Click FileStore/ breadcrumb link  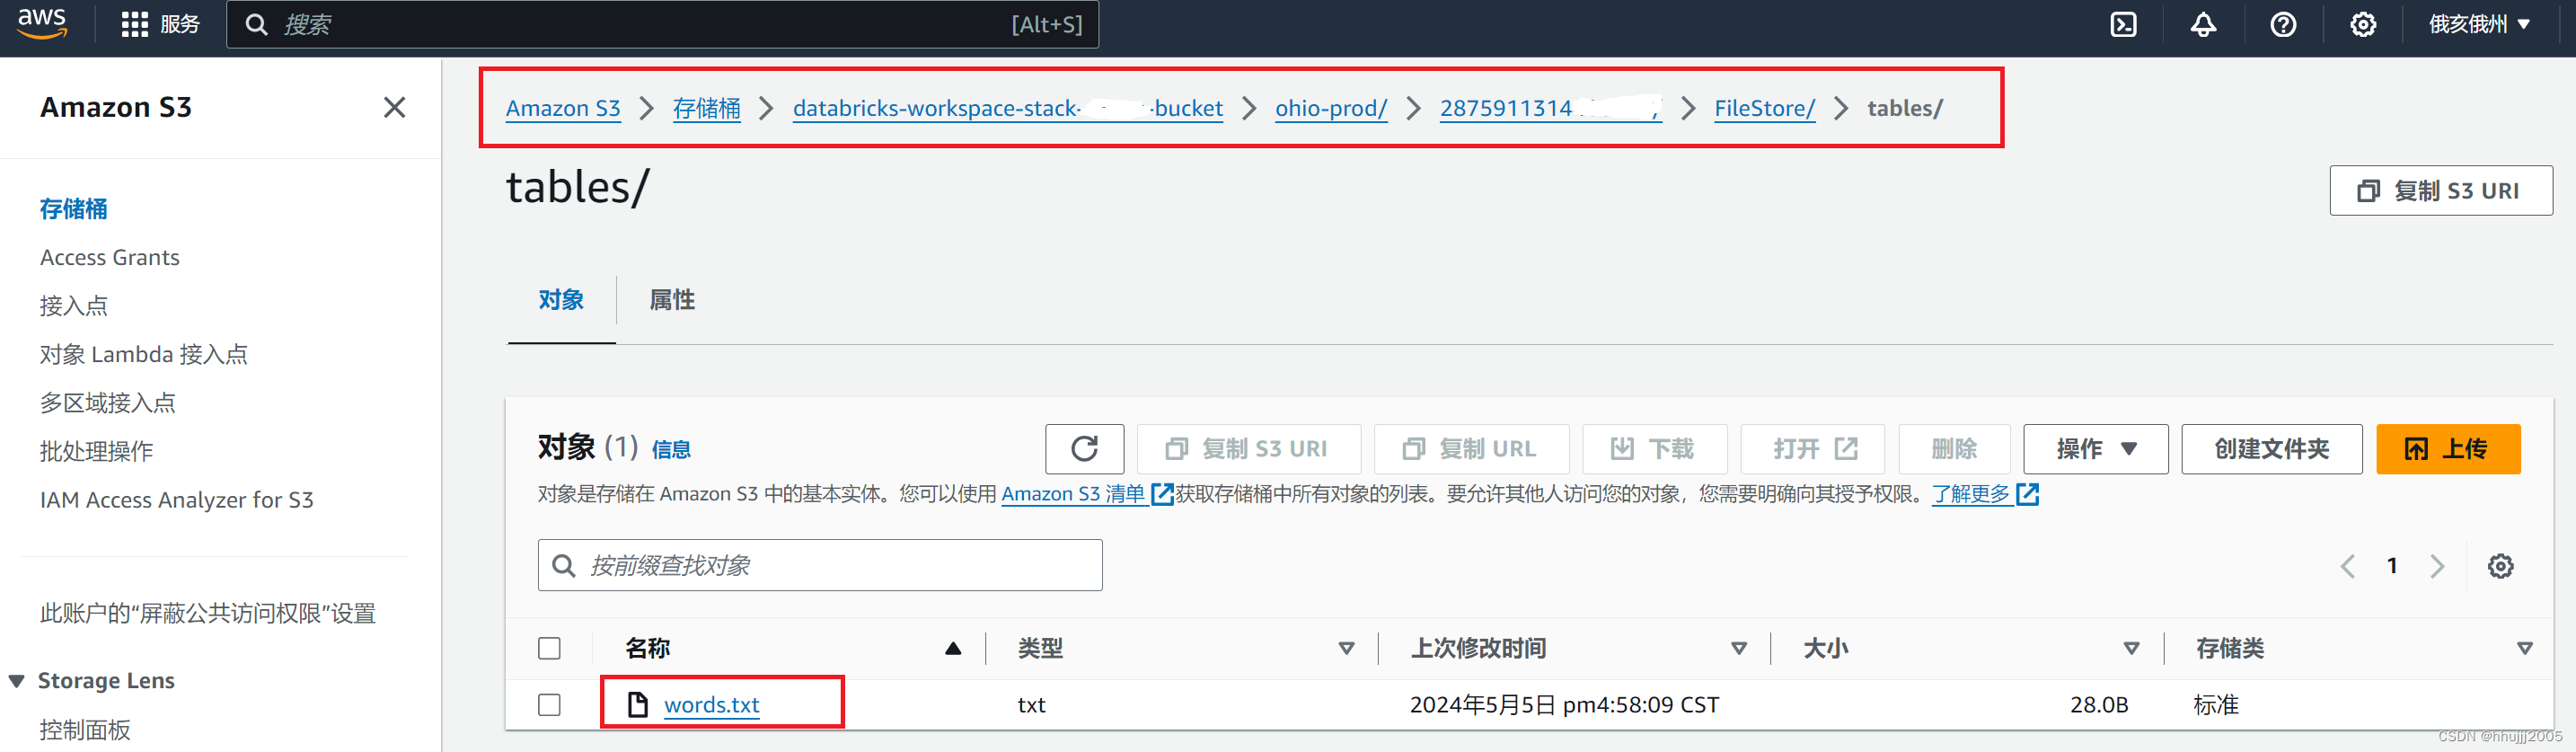[1764, 108]
